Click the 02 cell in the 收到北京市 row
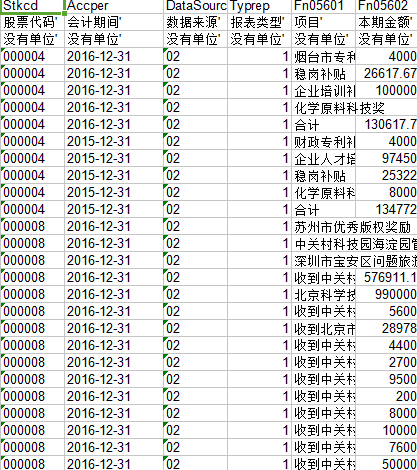Viewport: 417px width, 470px height. click(x=196, y=328)
